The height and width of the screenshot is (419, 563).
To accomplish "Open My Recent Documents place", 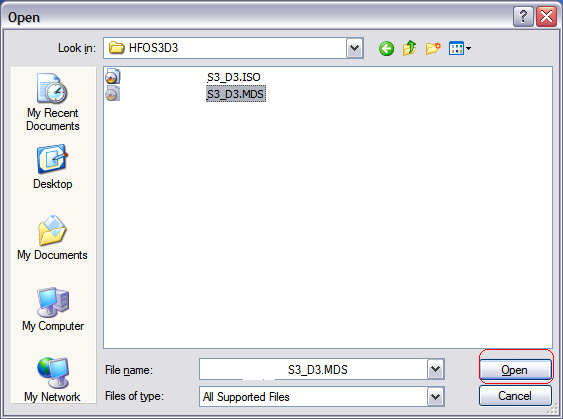I will pyautogui.click(x=53, y=102).
